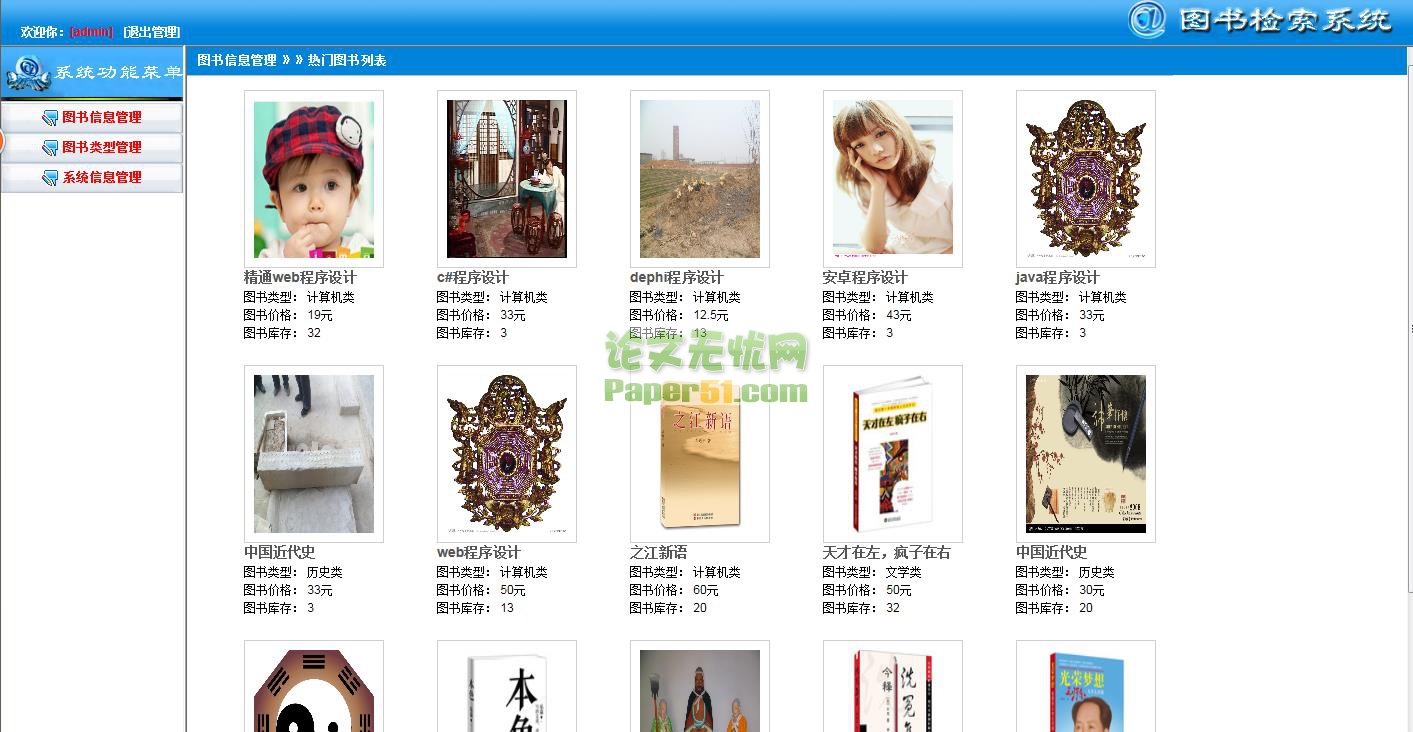Open the java程序设计 bagua ornament thumbnail

tap(1086, 179)
